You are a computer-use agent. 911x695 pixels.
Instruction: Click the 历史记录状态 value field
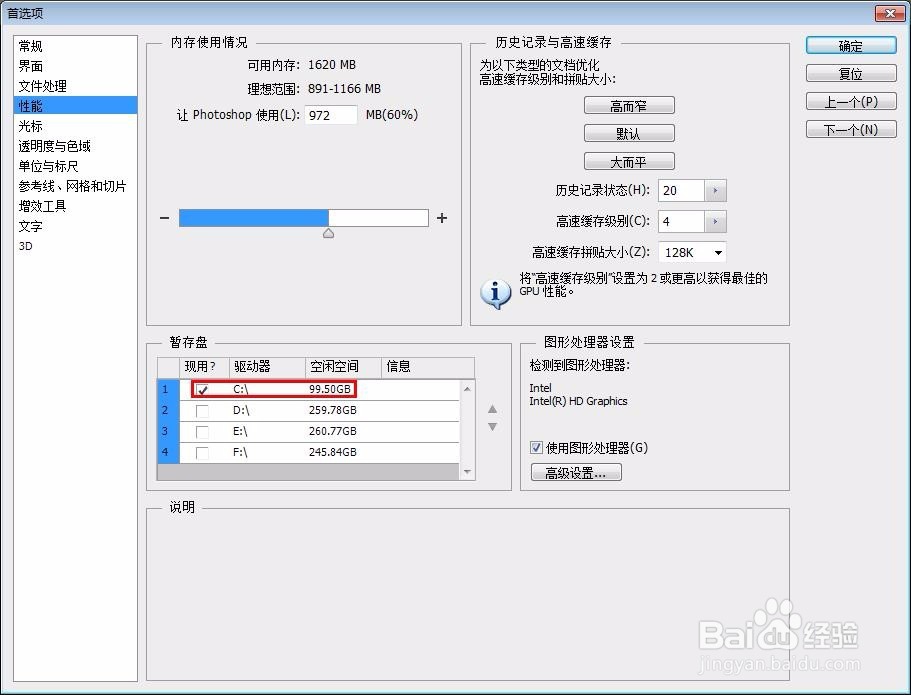coord(682,191)
